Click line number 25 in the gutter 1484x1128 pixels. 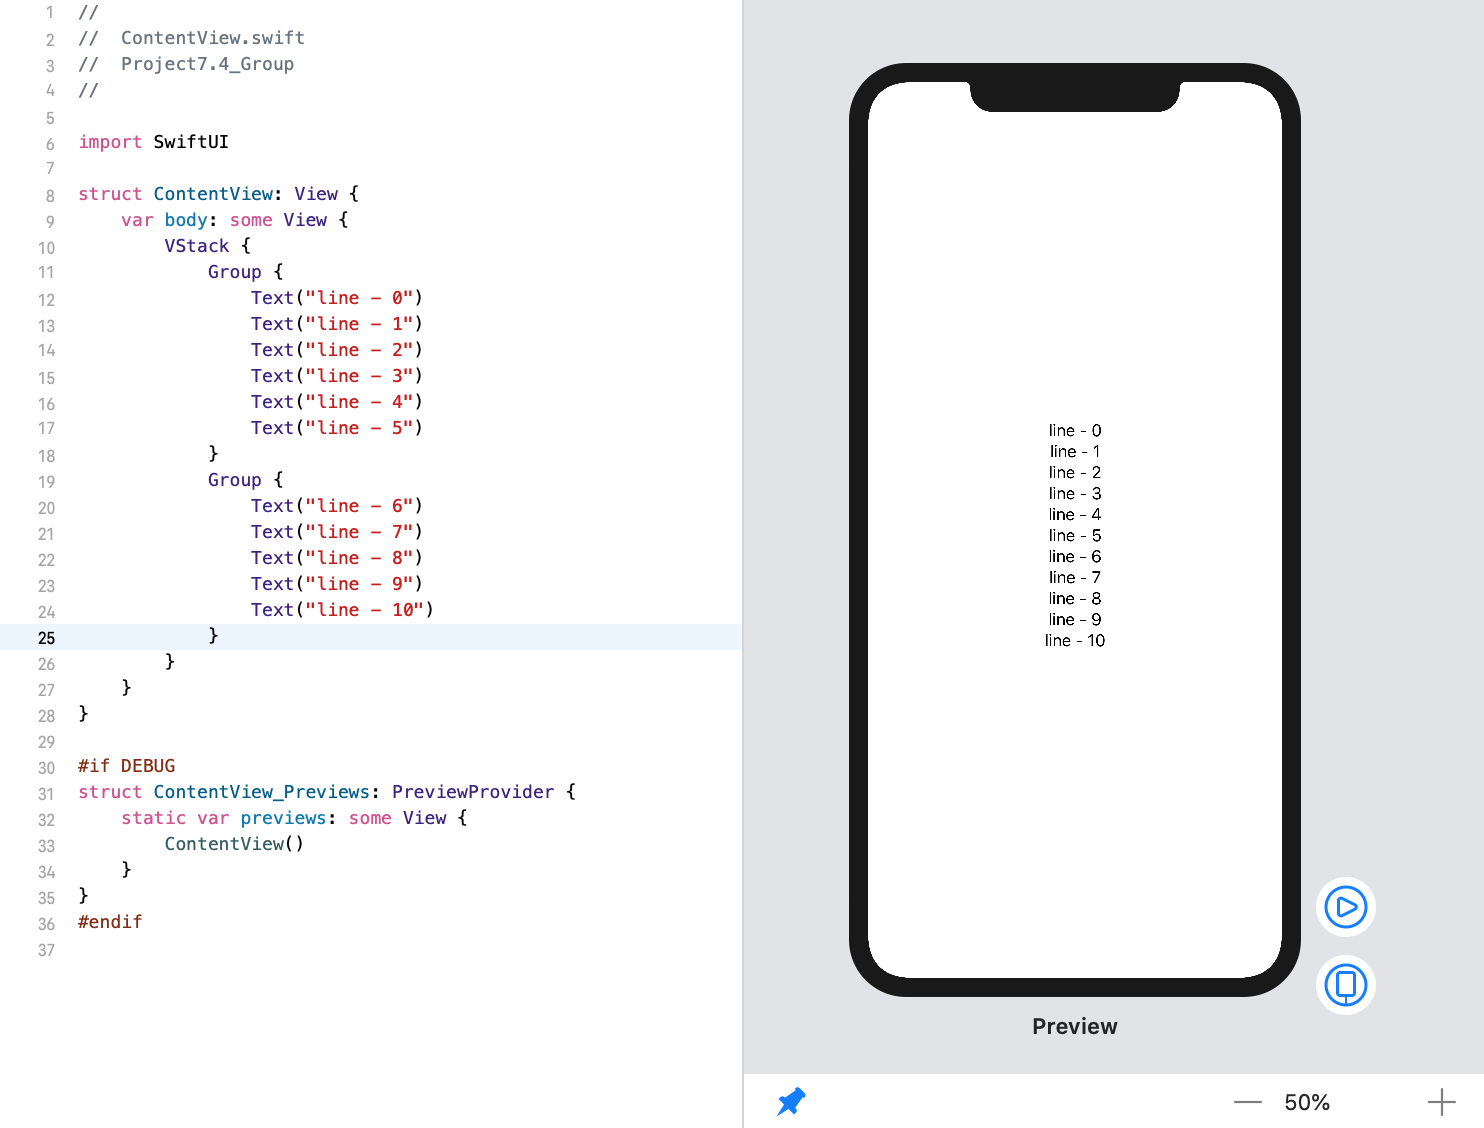pos(47,638)
